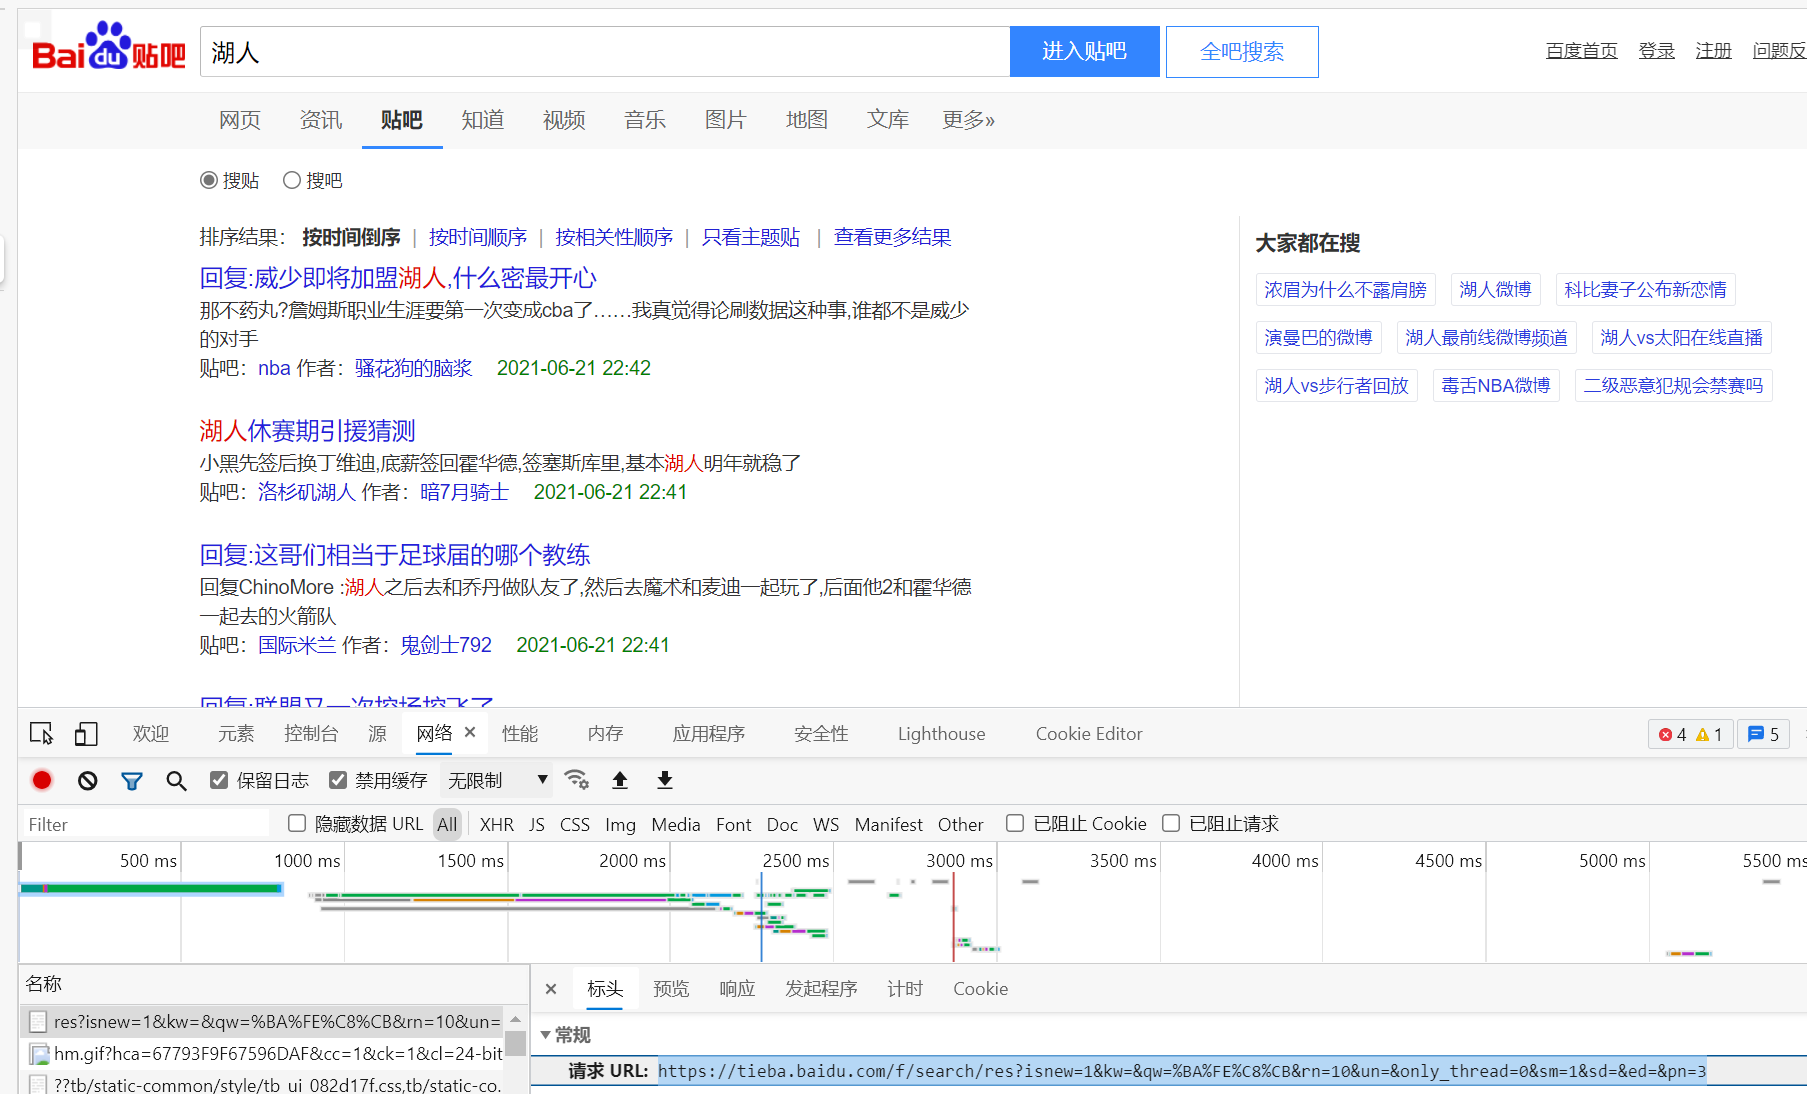The height and width of the screenshot is (1094, 1807).
Task: Filter requests by JS type
Action: [x=537, y=824]
